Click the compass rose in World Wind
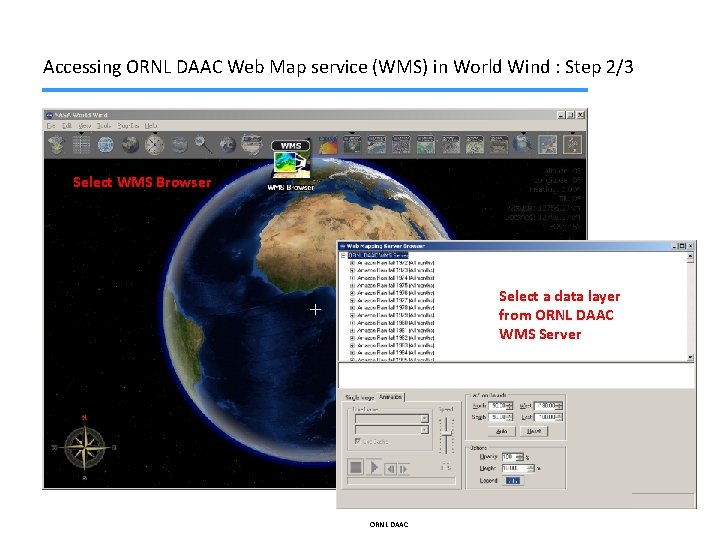Screen dimensions: 720x540 (84, 447)
